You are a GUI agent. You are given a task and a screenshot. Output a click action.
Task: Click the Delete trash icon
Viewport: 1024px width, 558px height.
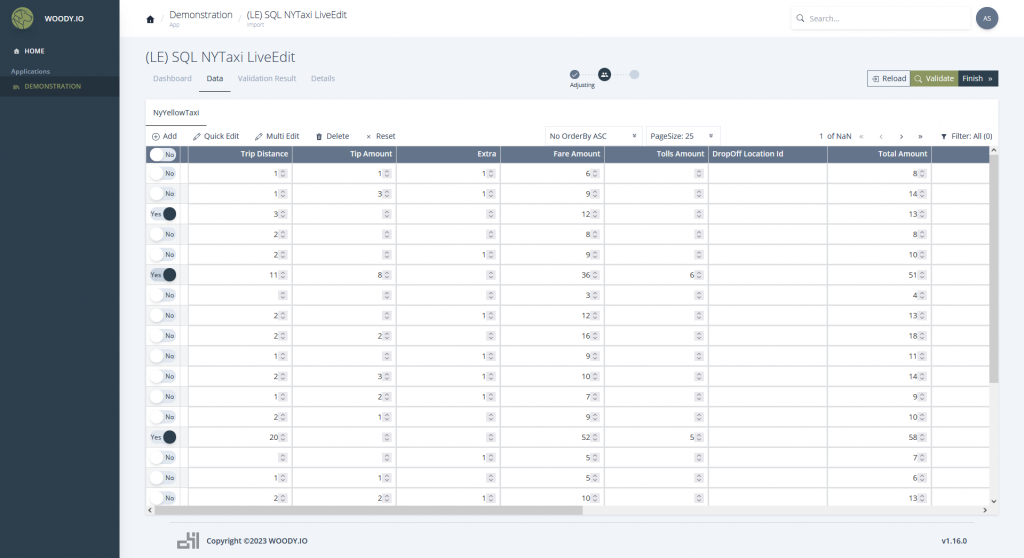pos(319,136)
